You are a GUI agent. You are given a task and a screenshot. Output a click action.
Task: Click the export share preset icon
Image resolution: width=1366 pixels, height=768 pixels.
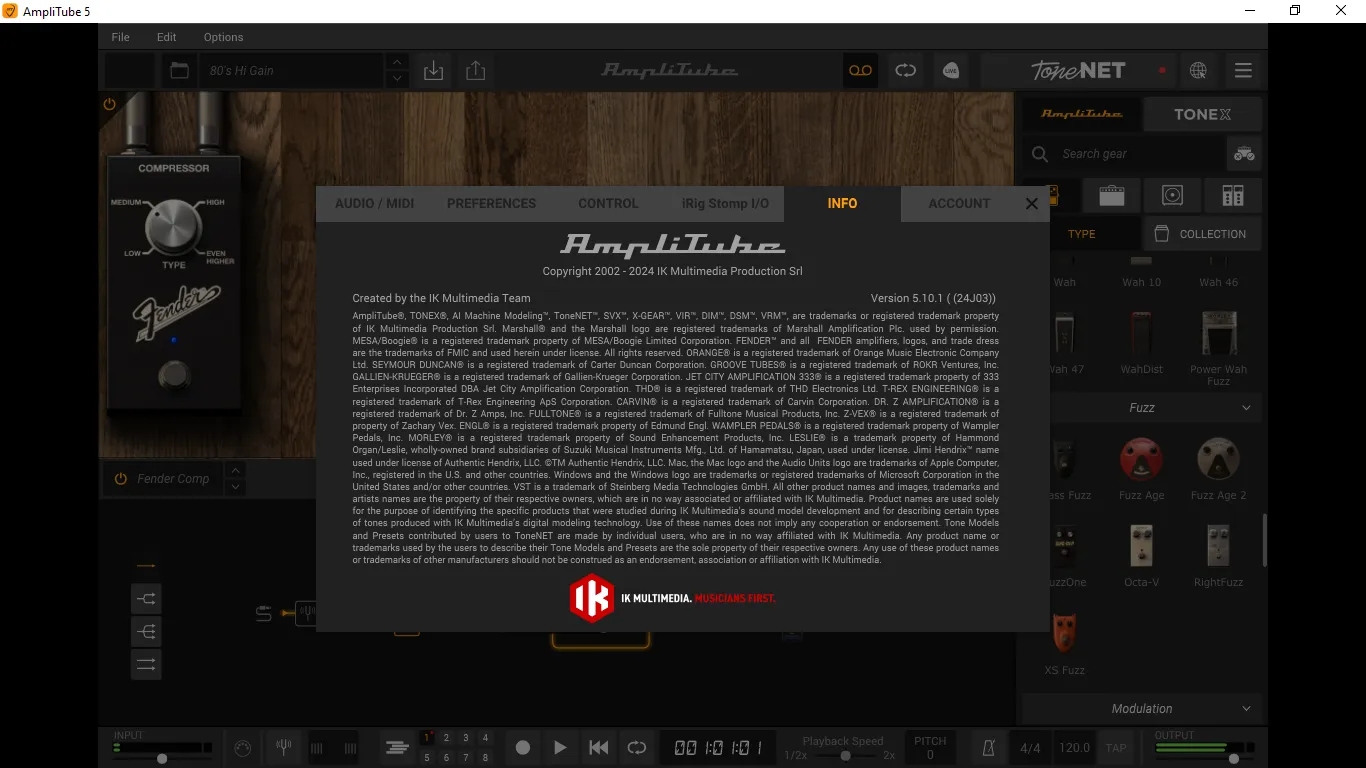476,71
